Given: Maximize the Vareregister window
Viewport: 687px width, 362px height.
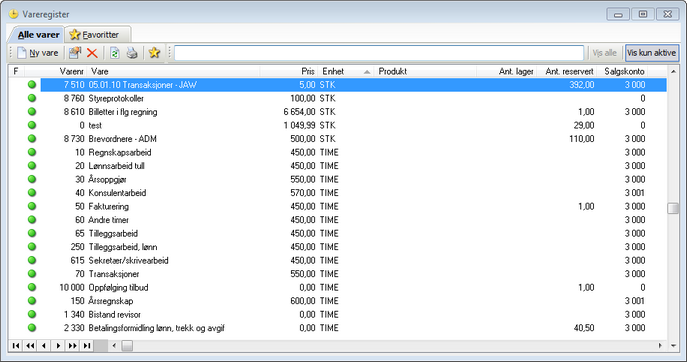Looking at the screenshot, I should (x=643, y=14).
